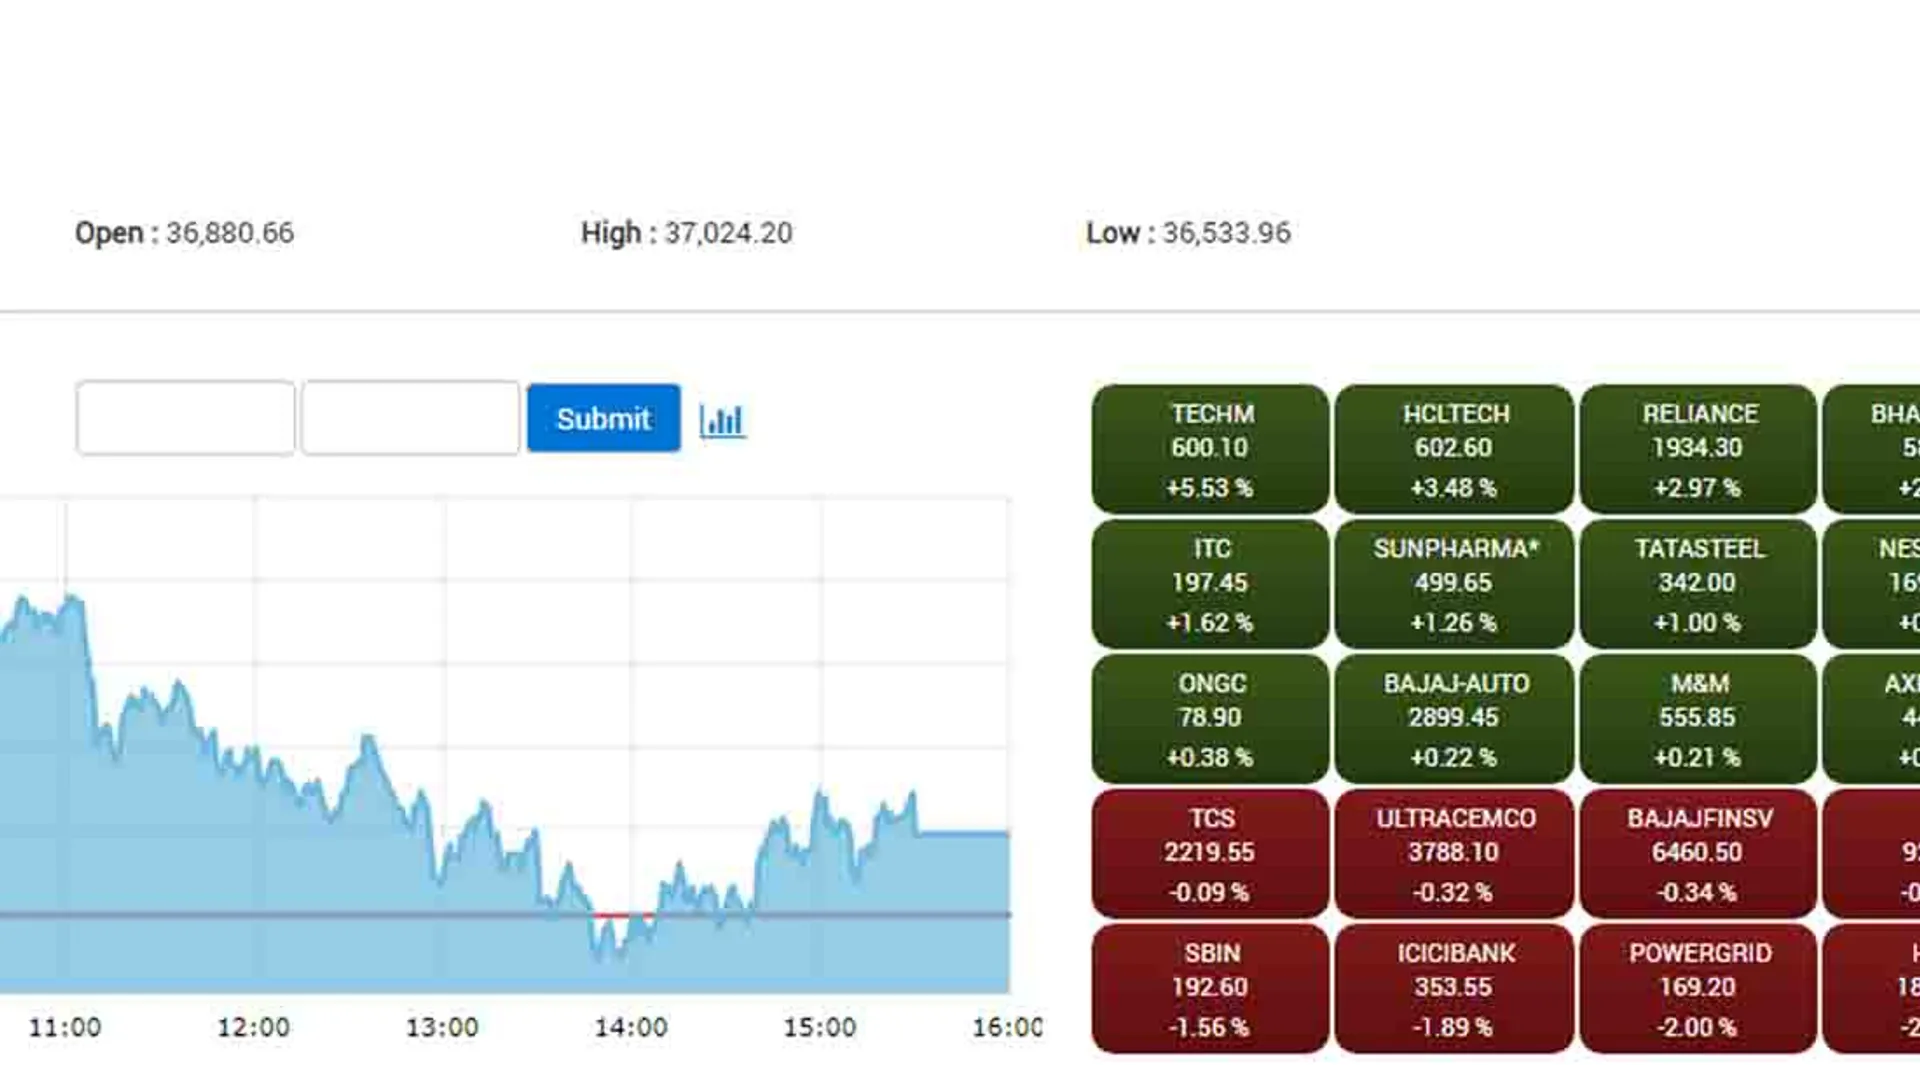Click the -2.00 % change on POWERGRID
Image resolution: width=1920 pixels, height=1065 pixels.
tap(1698, 1027)
